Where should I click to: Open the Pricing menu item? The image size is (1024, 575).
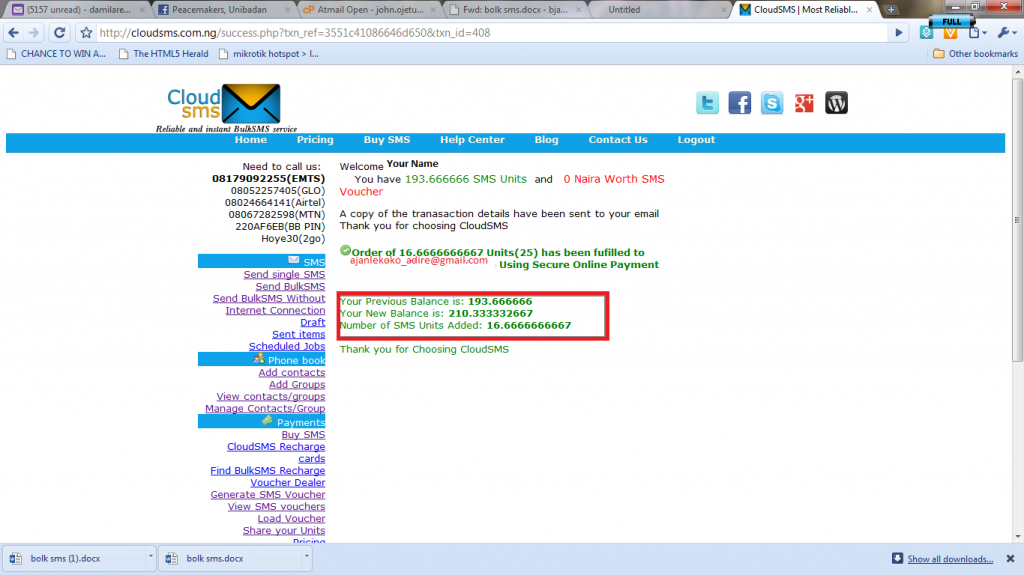(x=315, y=140)
